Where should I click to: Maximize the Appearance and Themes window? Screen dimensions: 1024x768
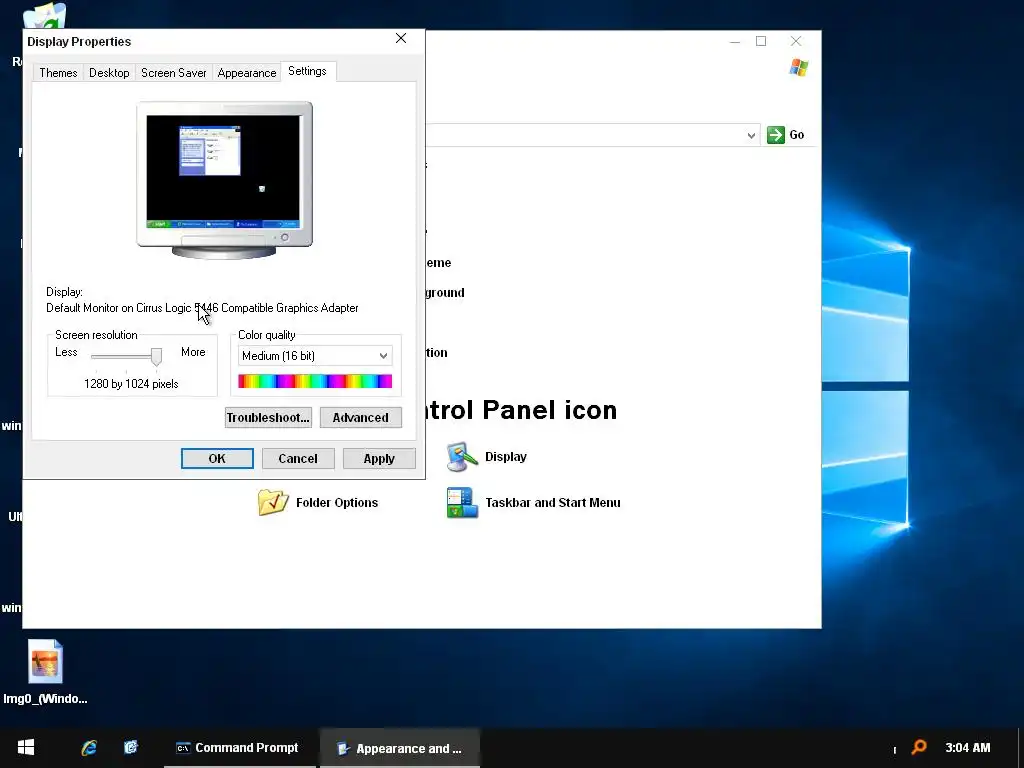(761, 41)
